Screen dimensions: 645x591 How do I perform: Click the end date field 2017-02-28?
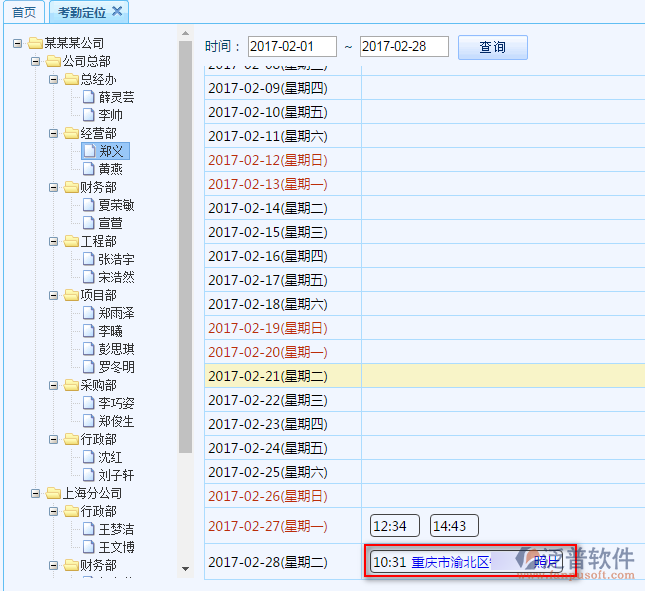(x=404, y=47)
